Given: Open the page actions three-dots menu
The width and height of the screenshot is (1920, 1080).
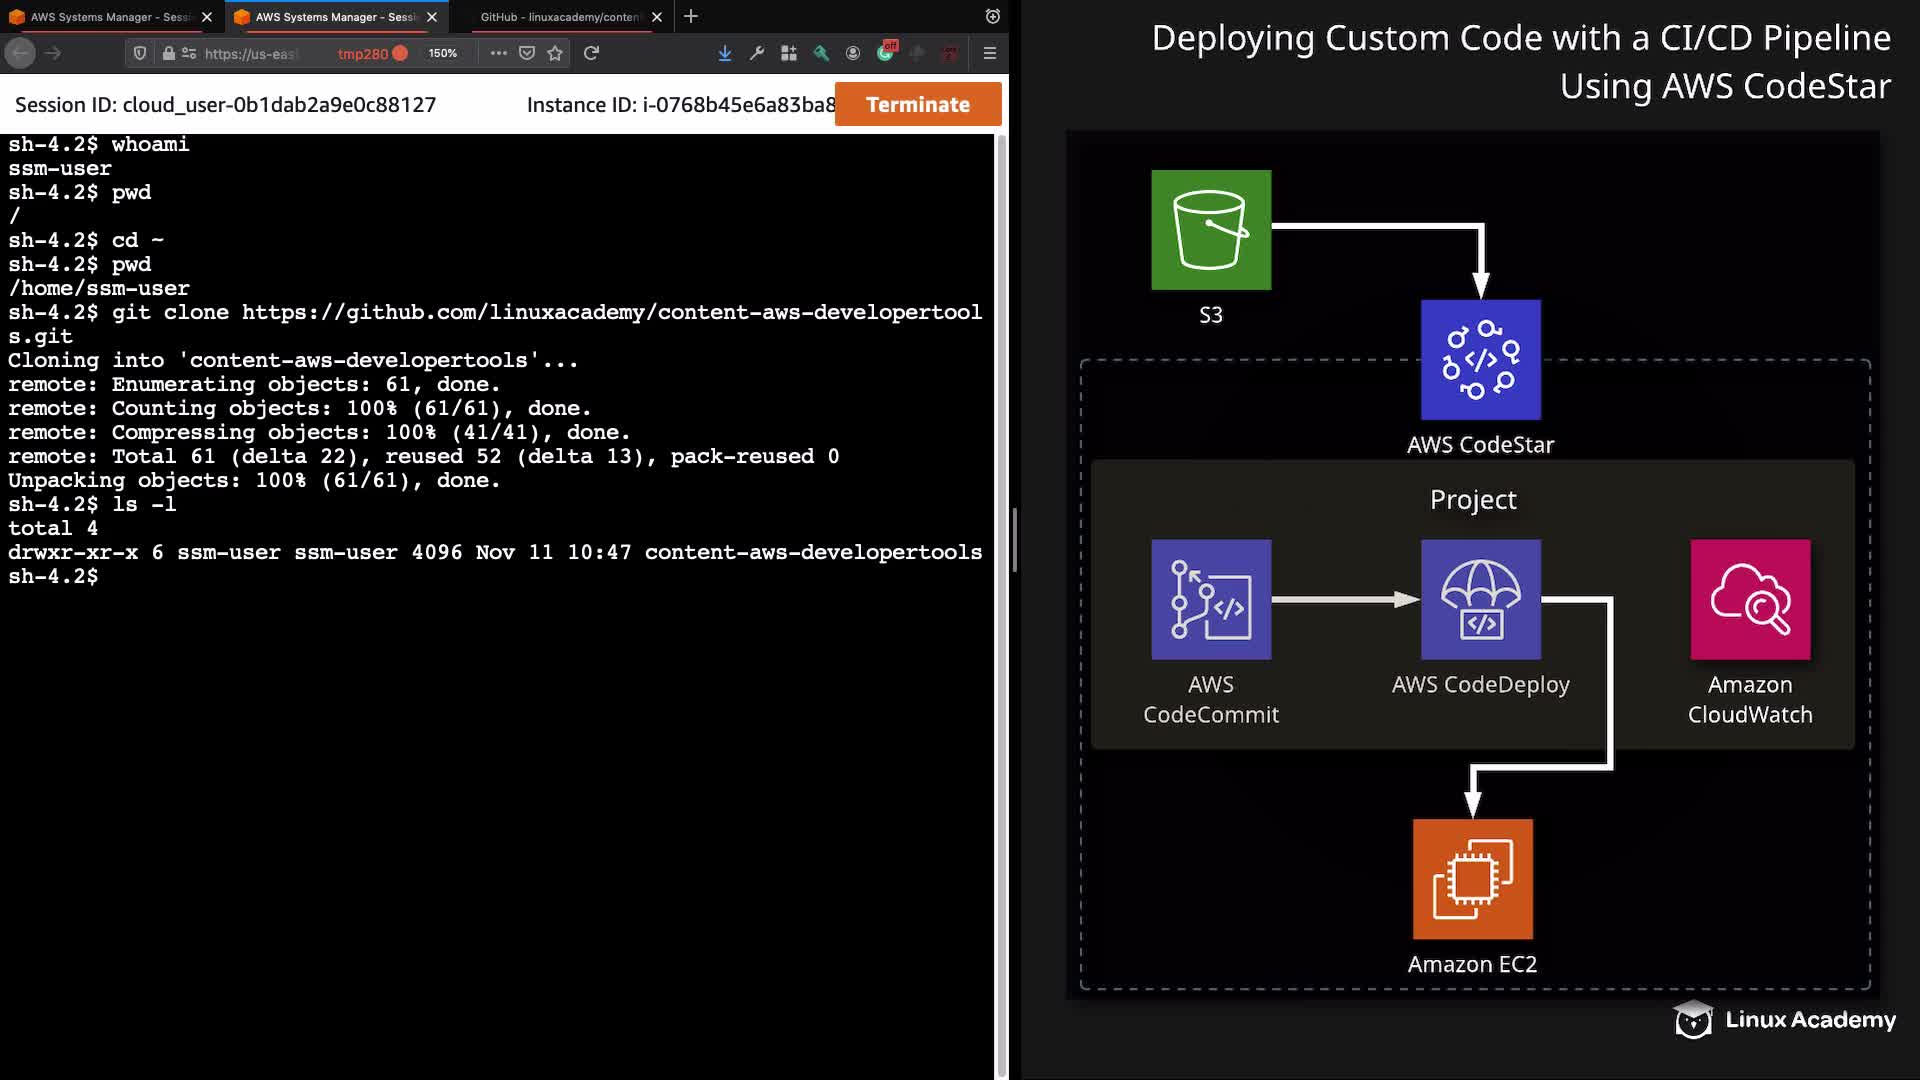Looking at the screenshot, I should click(x=498, y=53).
